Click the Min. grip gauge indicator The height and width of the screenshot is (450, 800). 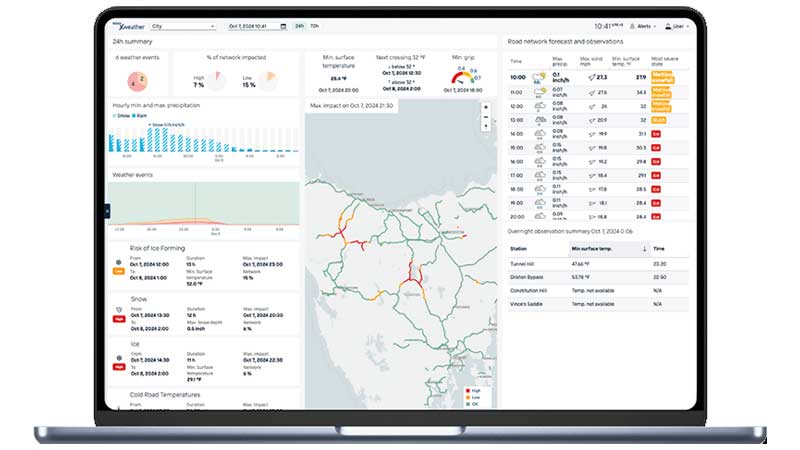pyautogui.click(x=461, y=77)
